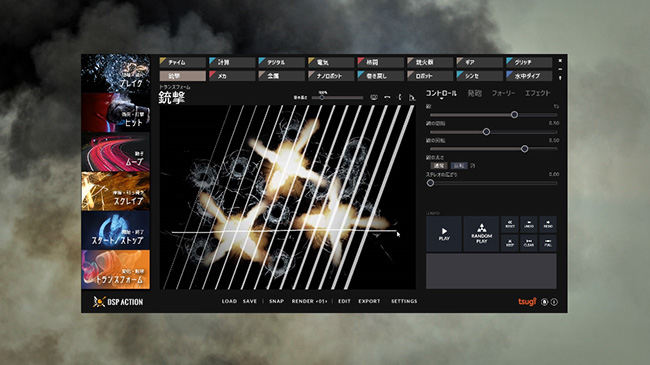Click the first round icon beside the tsugi logo

pyautogui.click(x=545, y=302)
